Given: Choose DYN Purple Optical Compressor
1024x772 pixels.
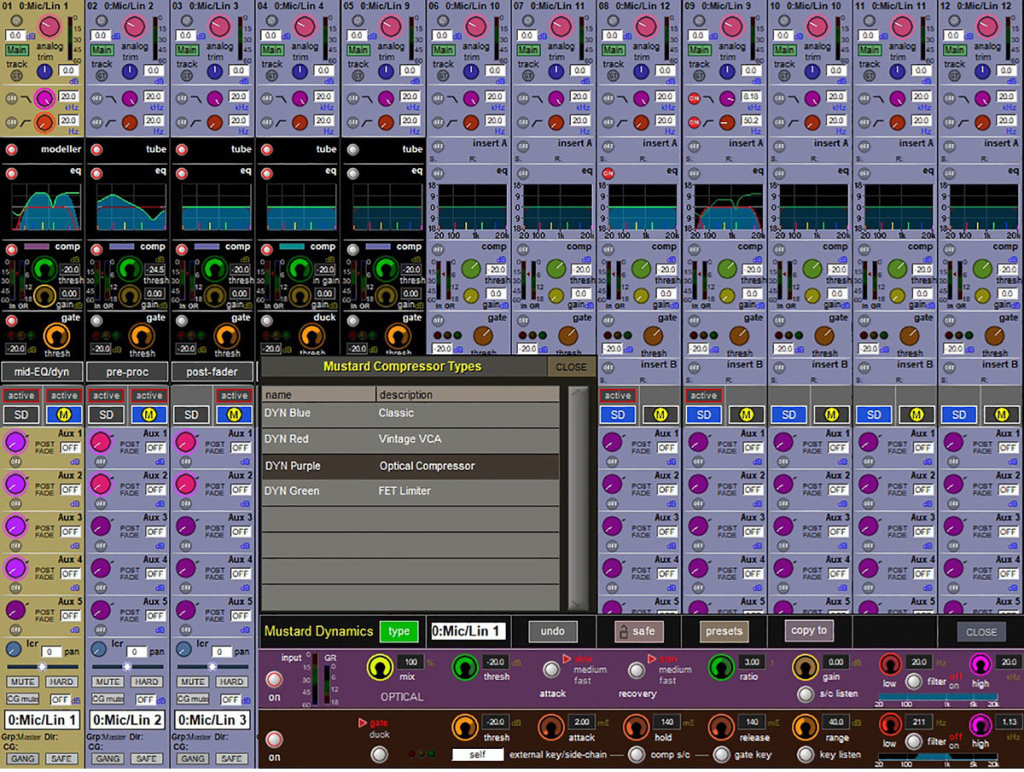Looking at the screenshot, I should (410, 466).
